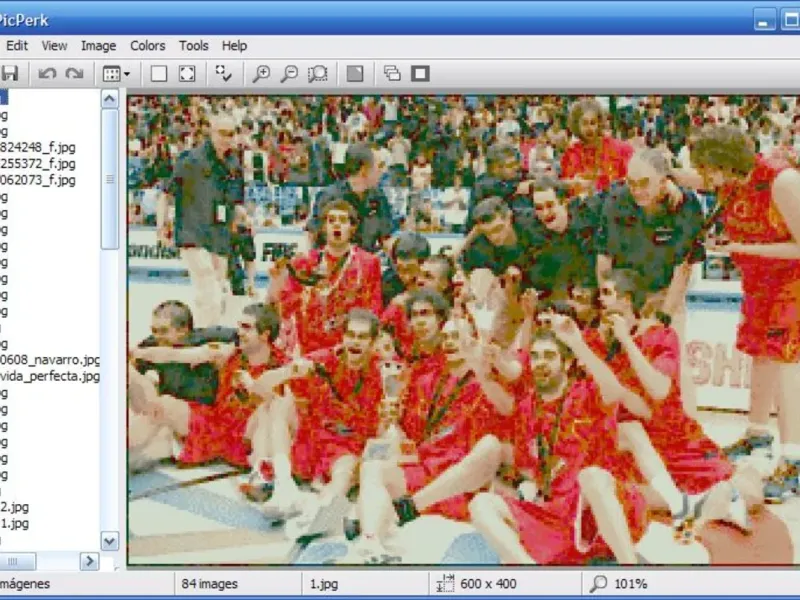Select file vida_perfecta.jpg in the list
This screenshot has width=800, height=600.
(x=49, y=376)
